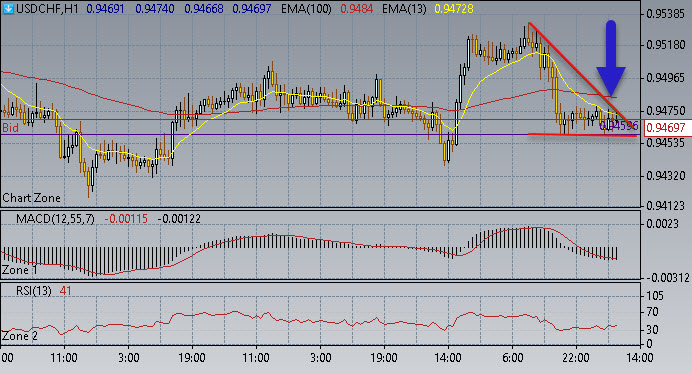This screenshot has height=374, width=692.
Task: Click the MACD signal value -0.00122
Action: click(x=179, y=219)
